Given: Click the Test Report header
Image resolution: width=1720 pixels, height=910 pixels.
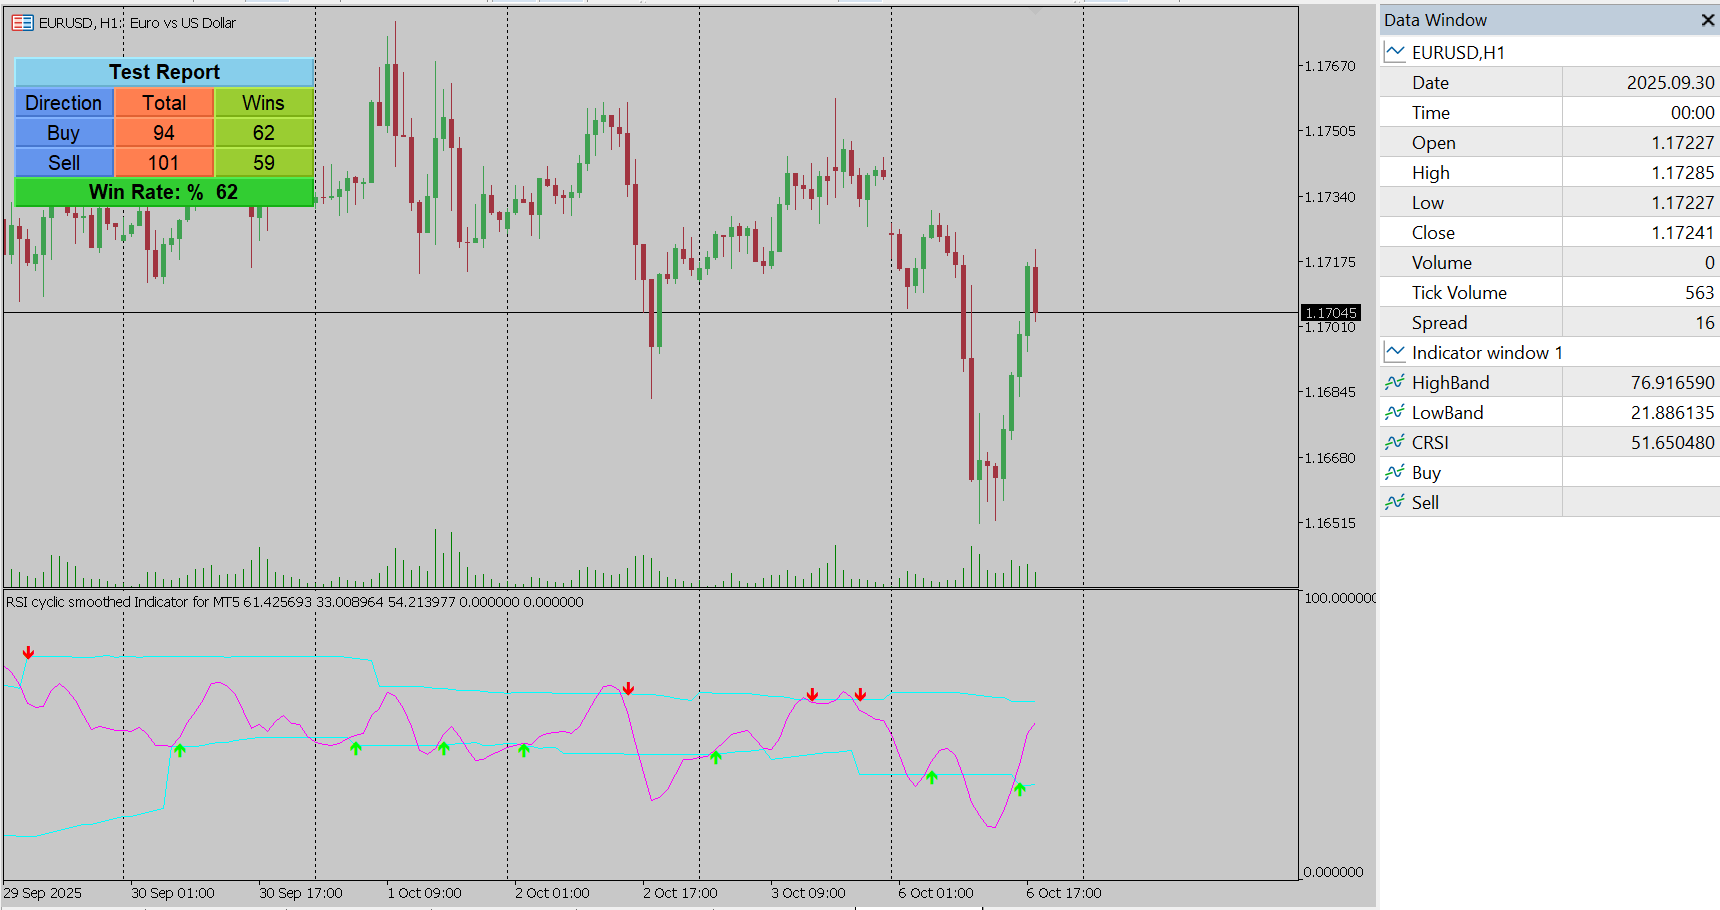Looking at the screenshot, I should click(164, 72).
